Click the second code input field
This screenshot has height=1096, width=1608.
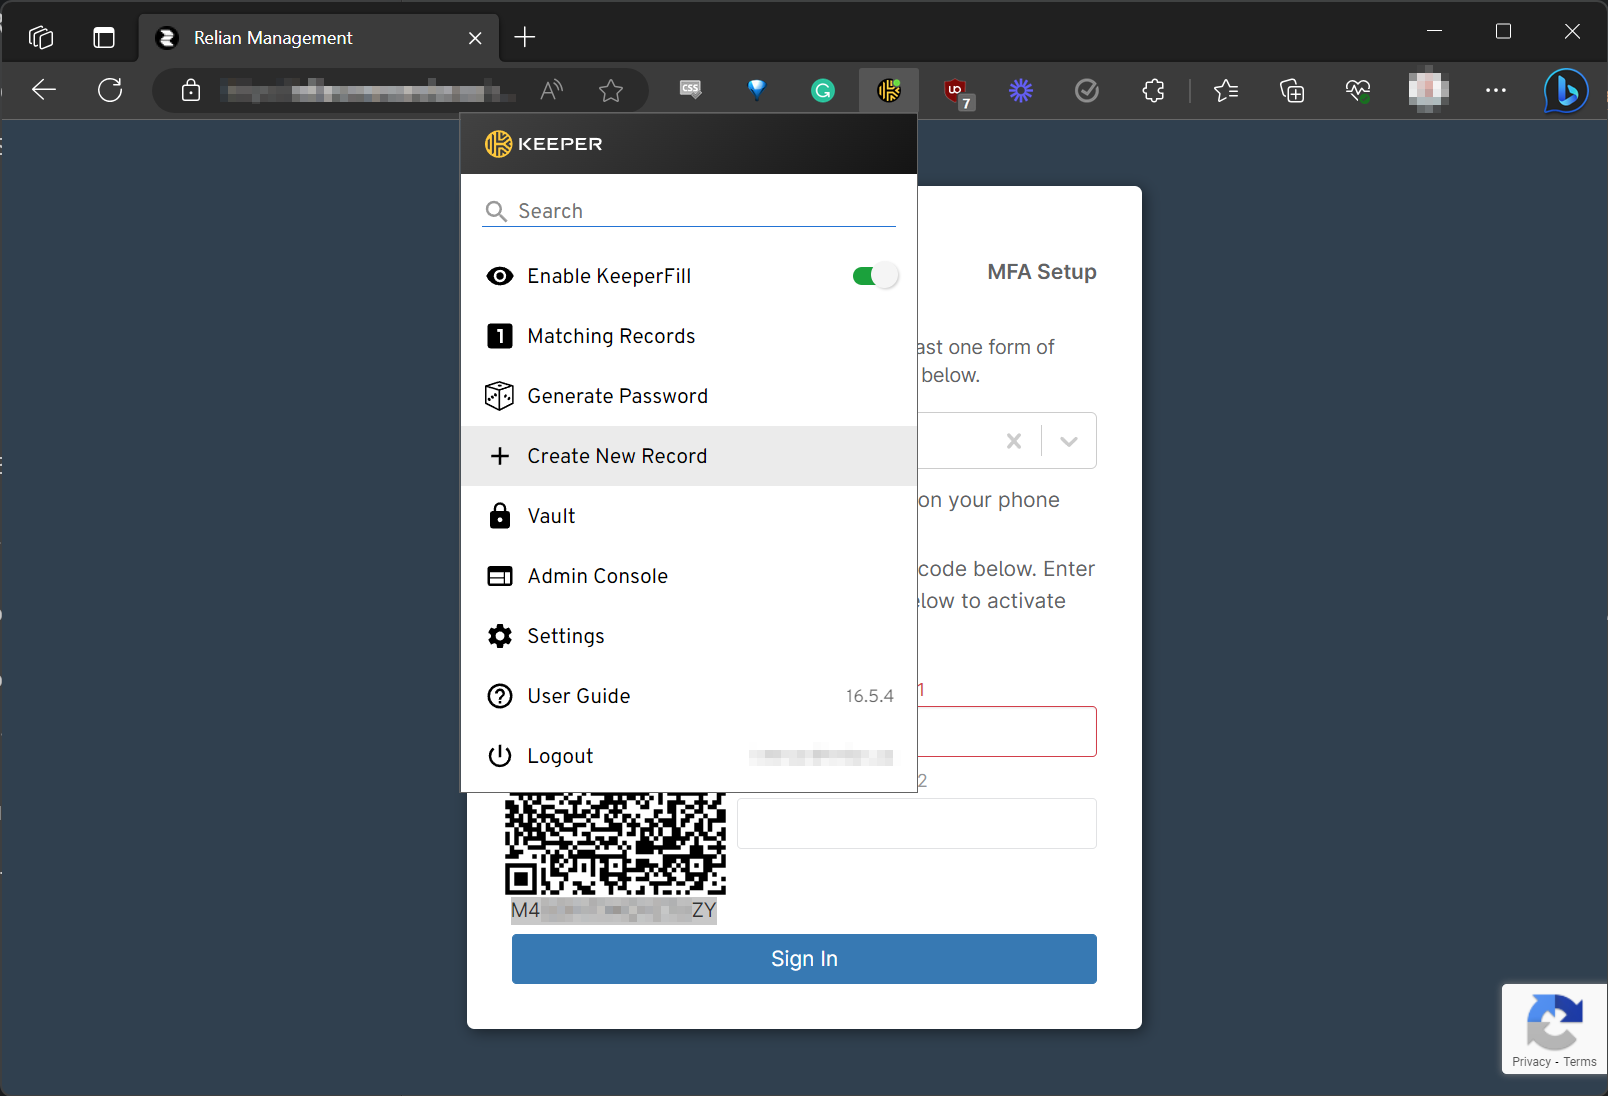(x=917, y=823)
